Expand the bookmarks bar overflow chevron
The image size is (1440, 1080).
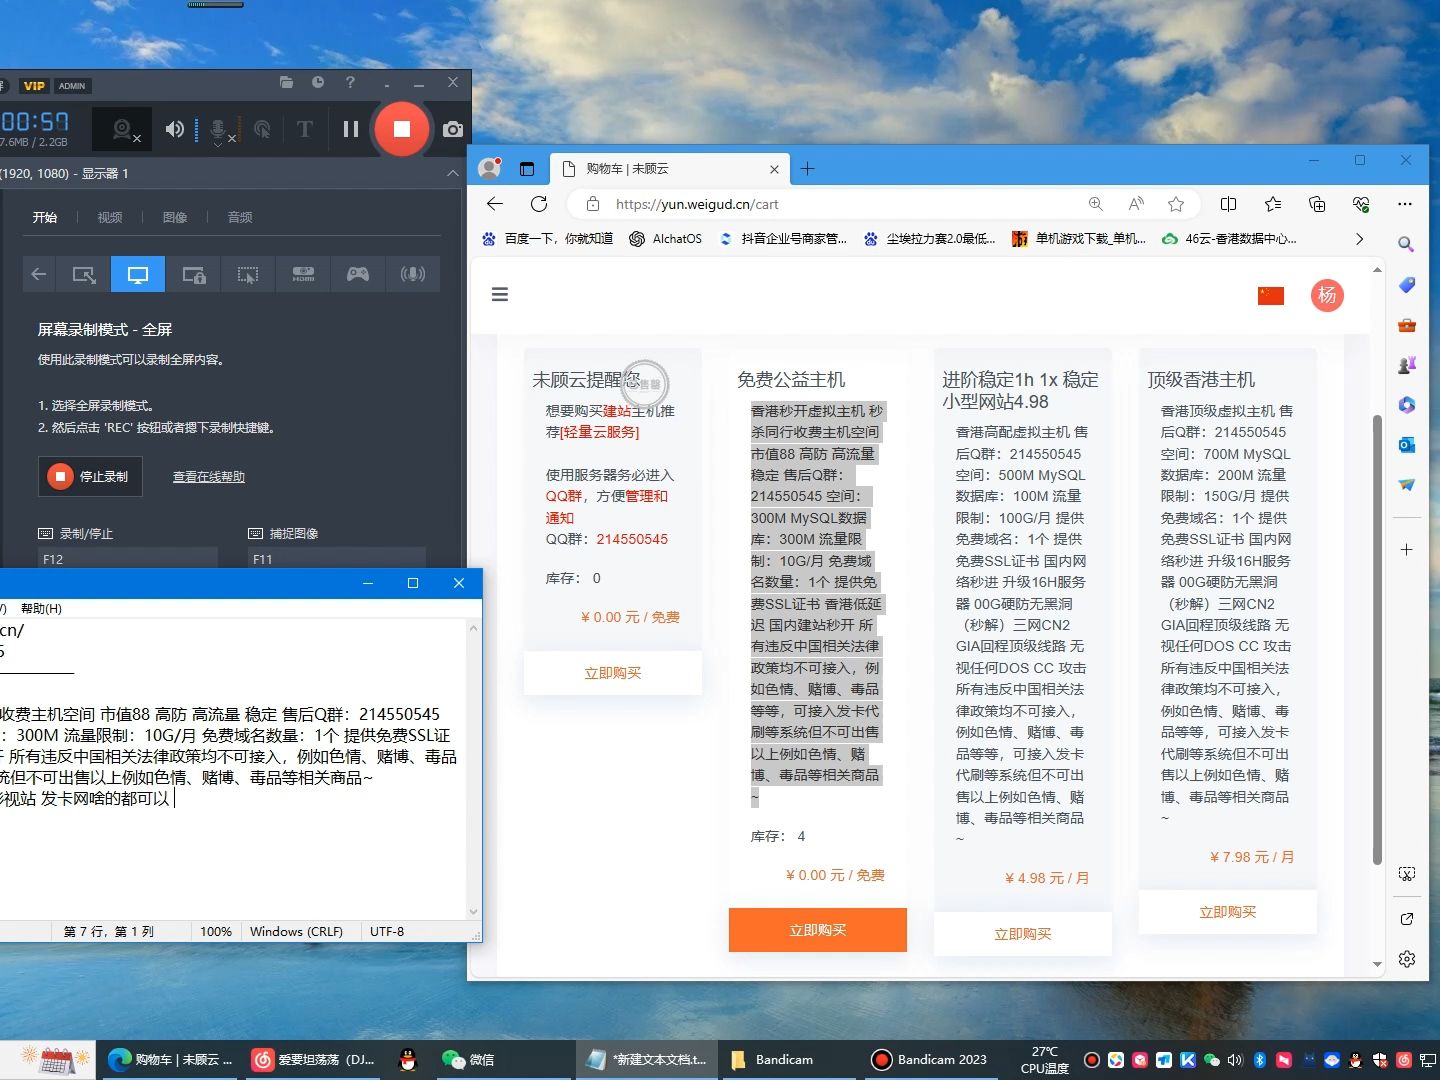pos(1359,239)
